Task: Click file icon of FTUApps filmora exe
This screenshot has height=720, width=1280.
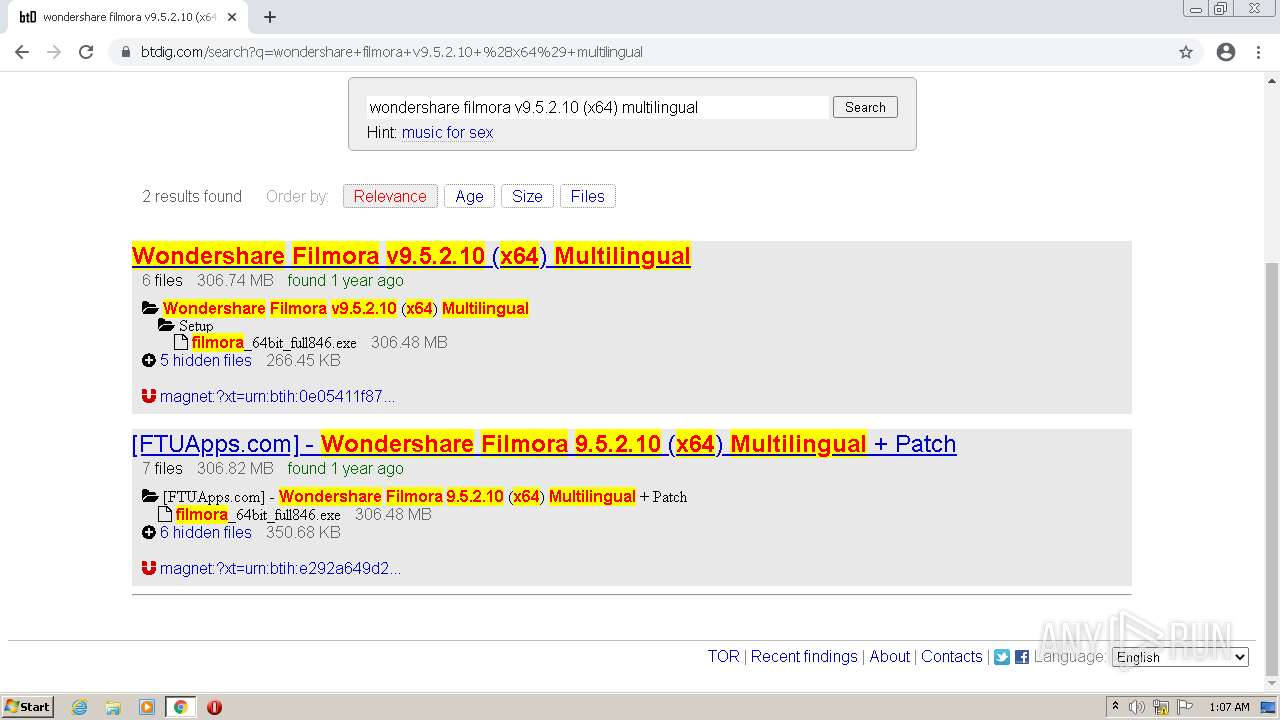Action: click(x=165, y=514)
